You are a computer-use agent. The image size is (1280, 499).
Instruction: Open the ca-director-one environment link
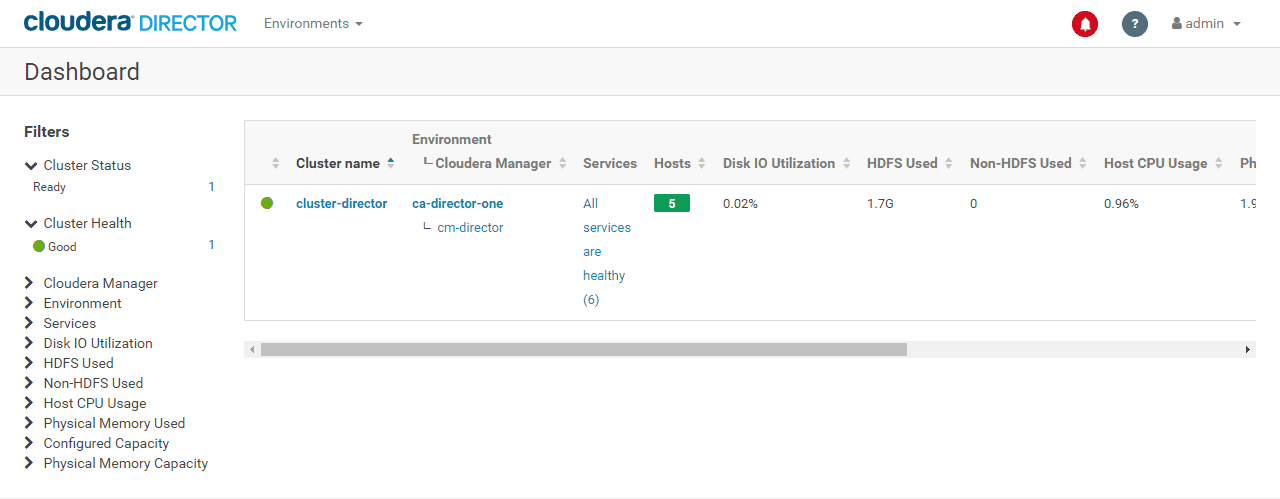point(457,203)
